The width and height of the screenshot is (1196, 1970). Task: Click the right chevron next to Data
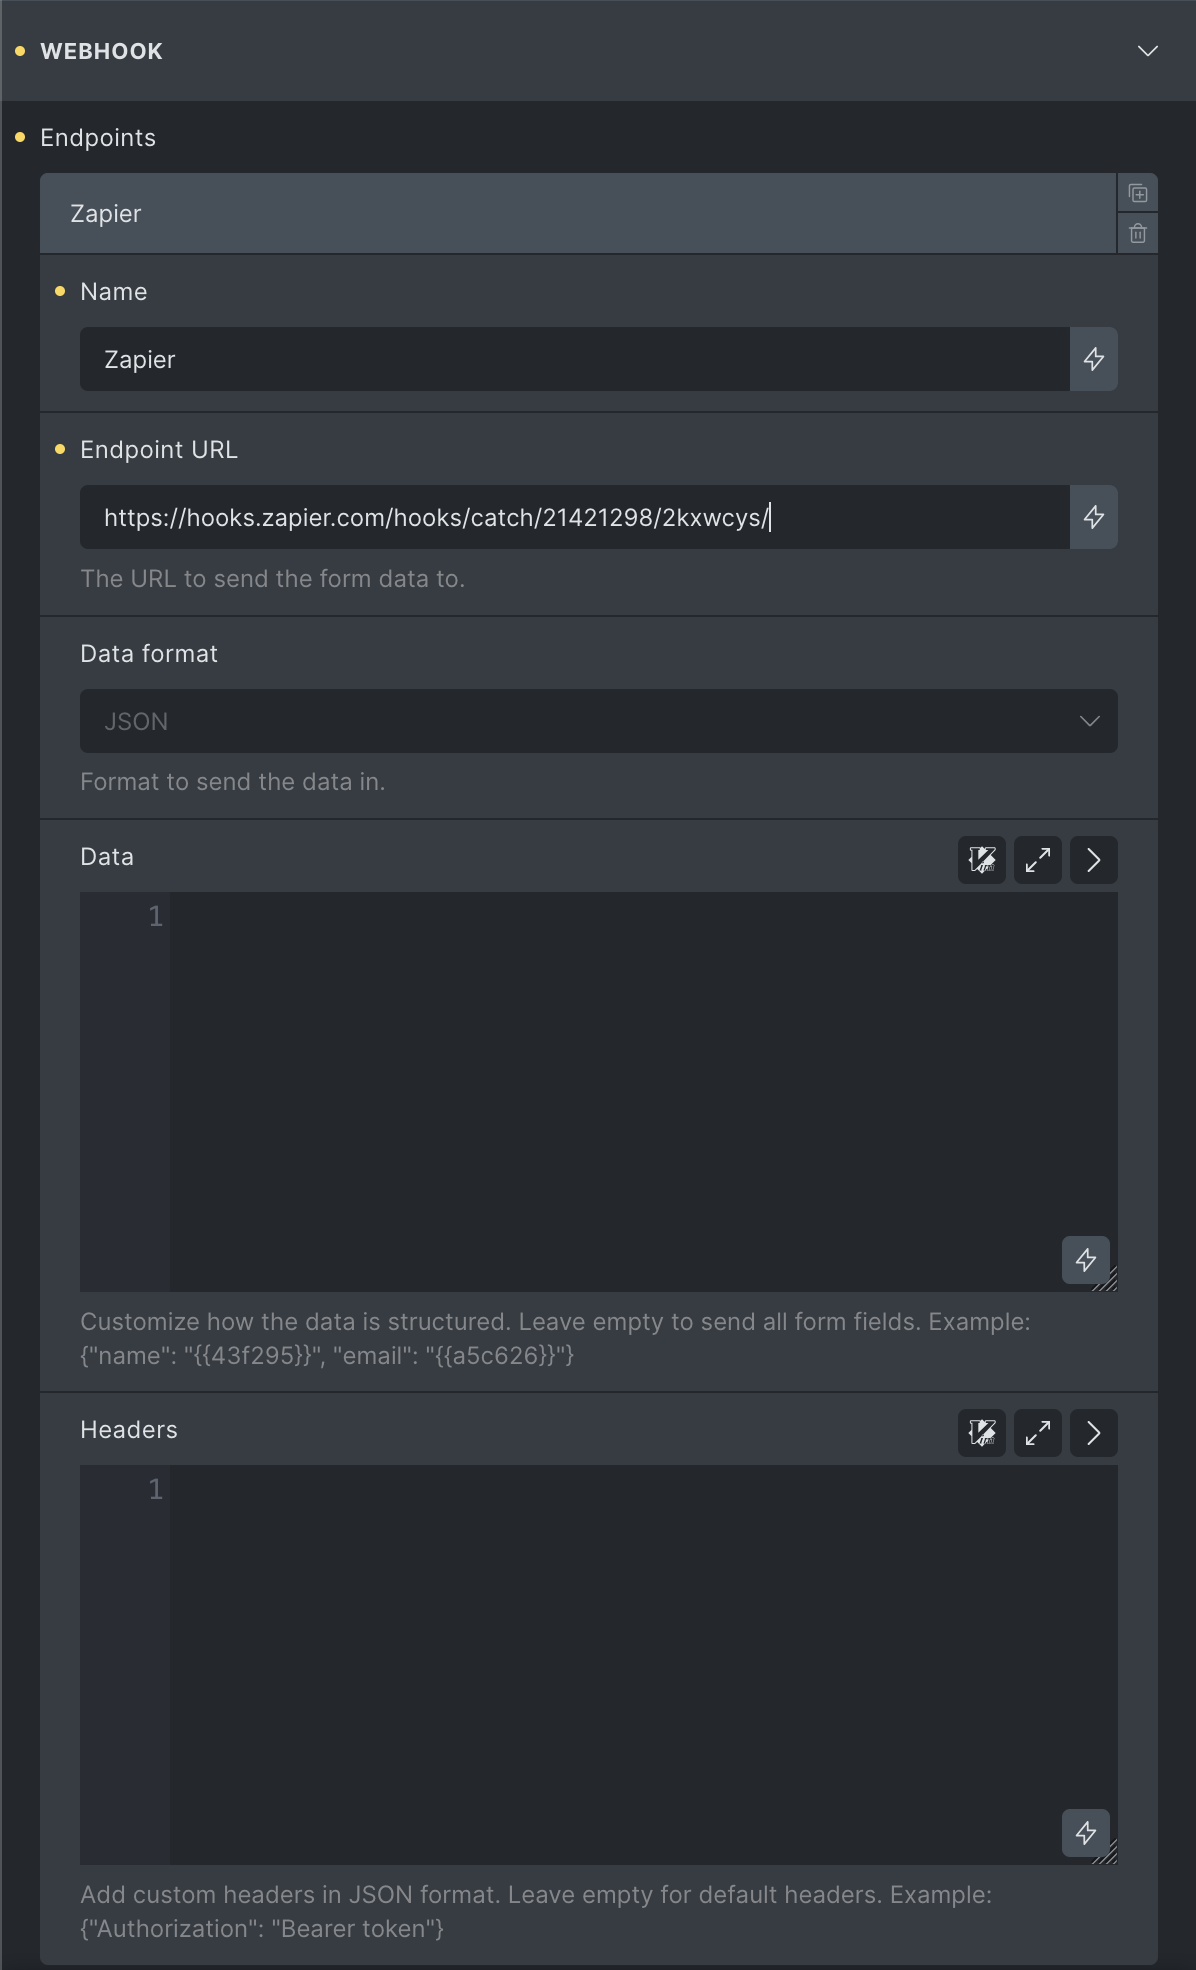click(1093, 860)
